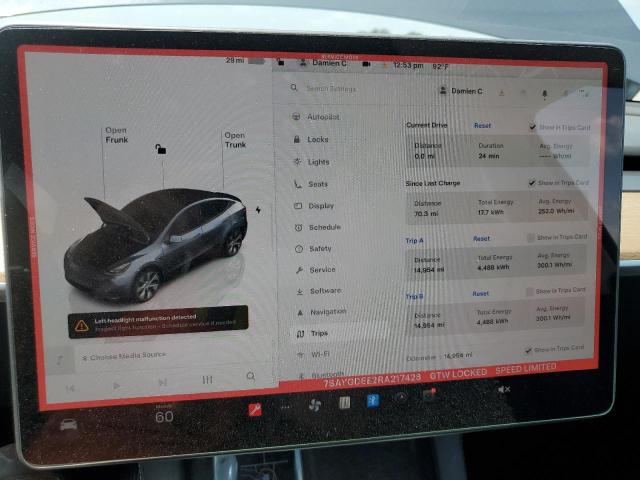This screenshot has height=480, width=640.
Task: Open Navigation settings
Action: click(x=322, y=312)
